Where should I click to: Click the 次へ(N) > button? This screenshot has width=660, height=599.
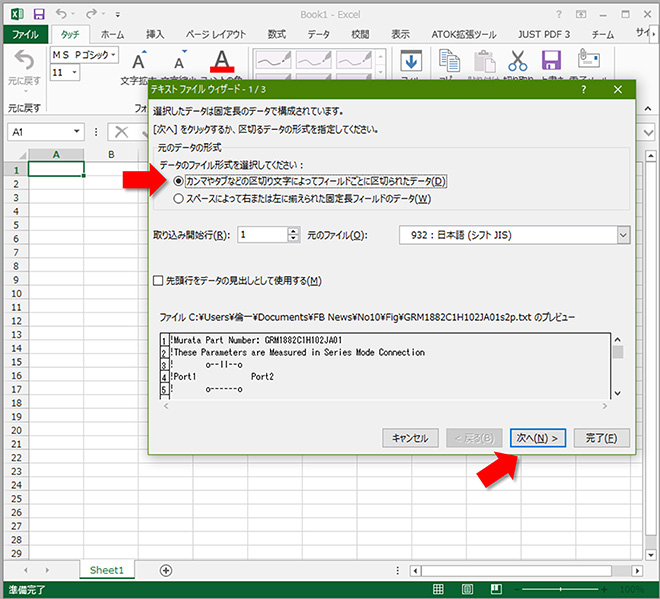pyautogui.click(x=537, y=438)
